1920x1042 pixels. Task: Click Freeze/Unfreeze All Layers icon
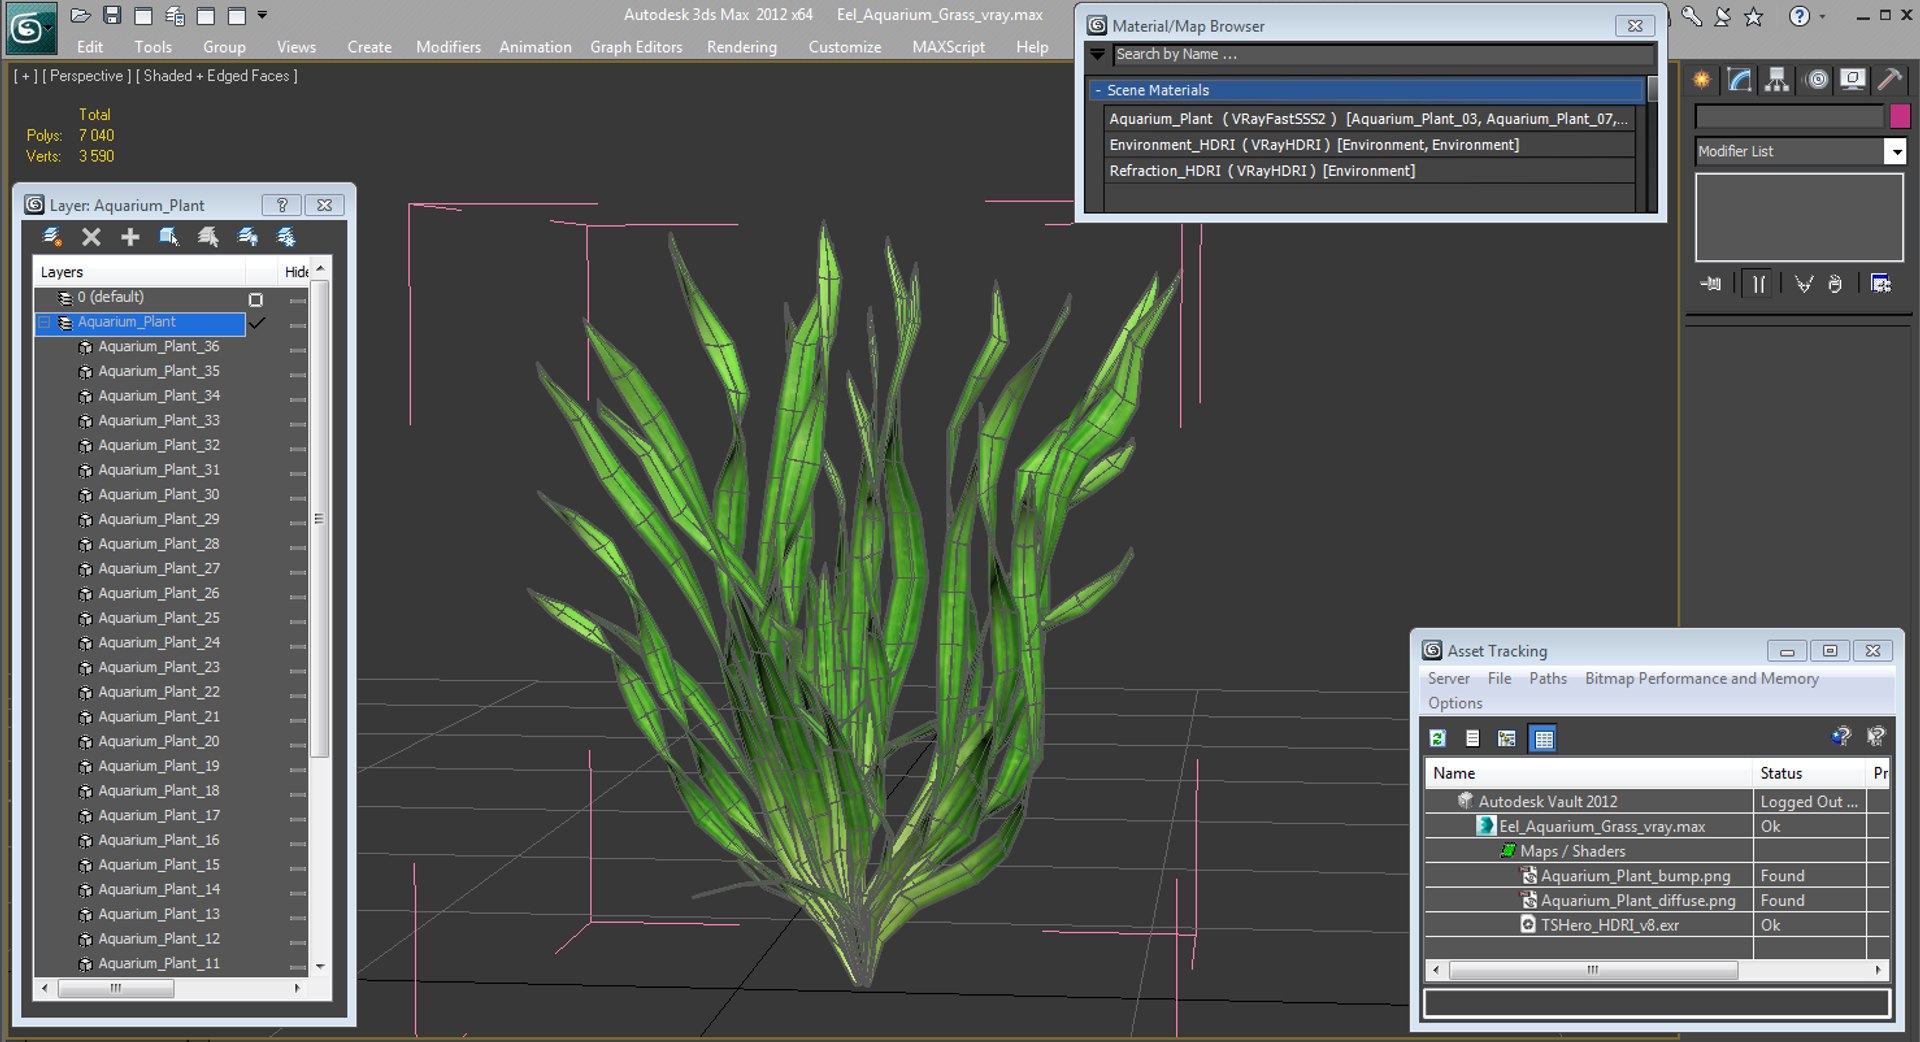tap(286, 237)
